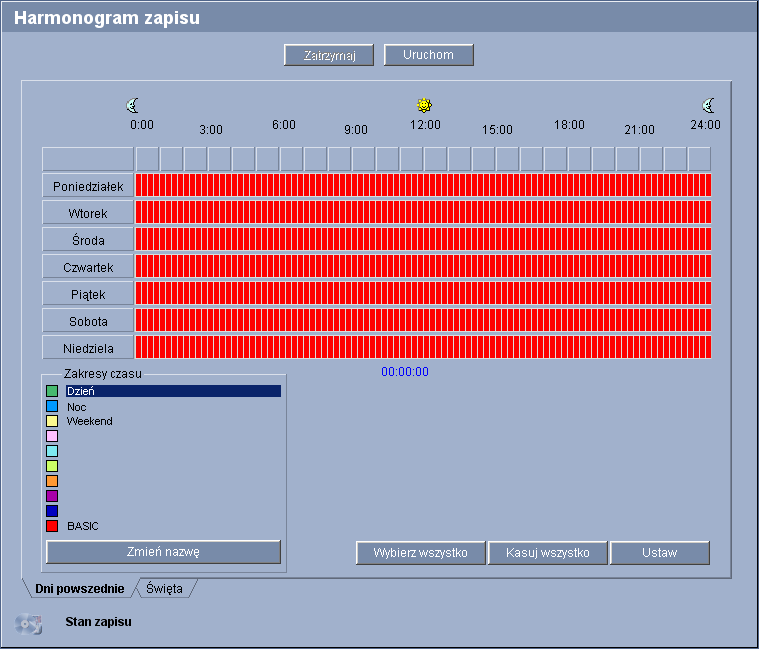Select the Poniedziałek day row header
Screen dimensions: 759x649
88,186
